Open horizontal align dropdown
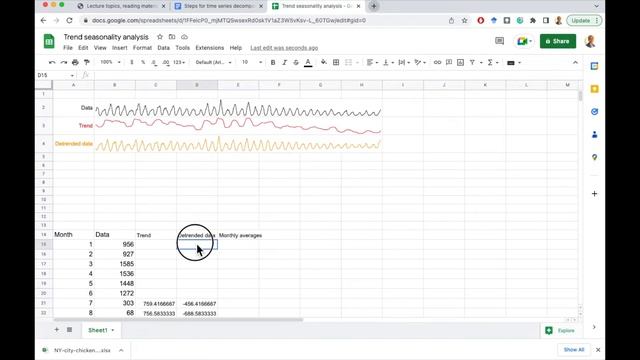Viewport: 640px width, 360px height. (372, 62)
